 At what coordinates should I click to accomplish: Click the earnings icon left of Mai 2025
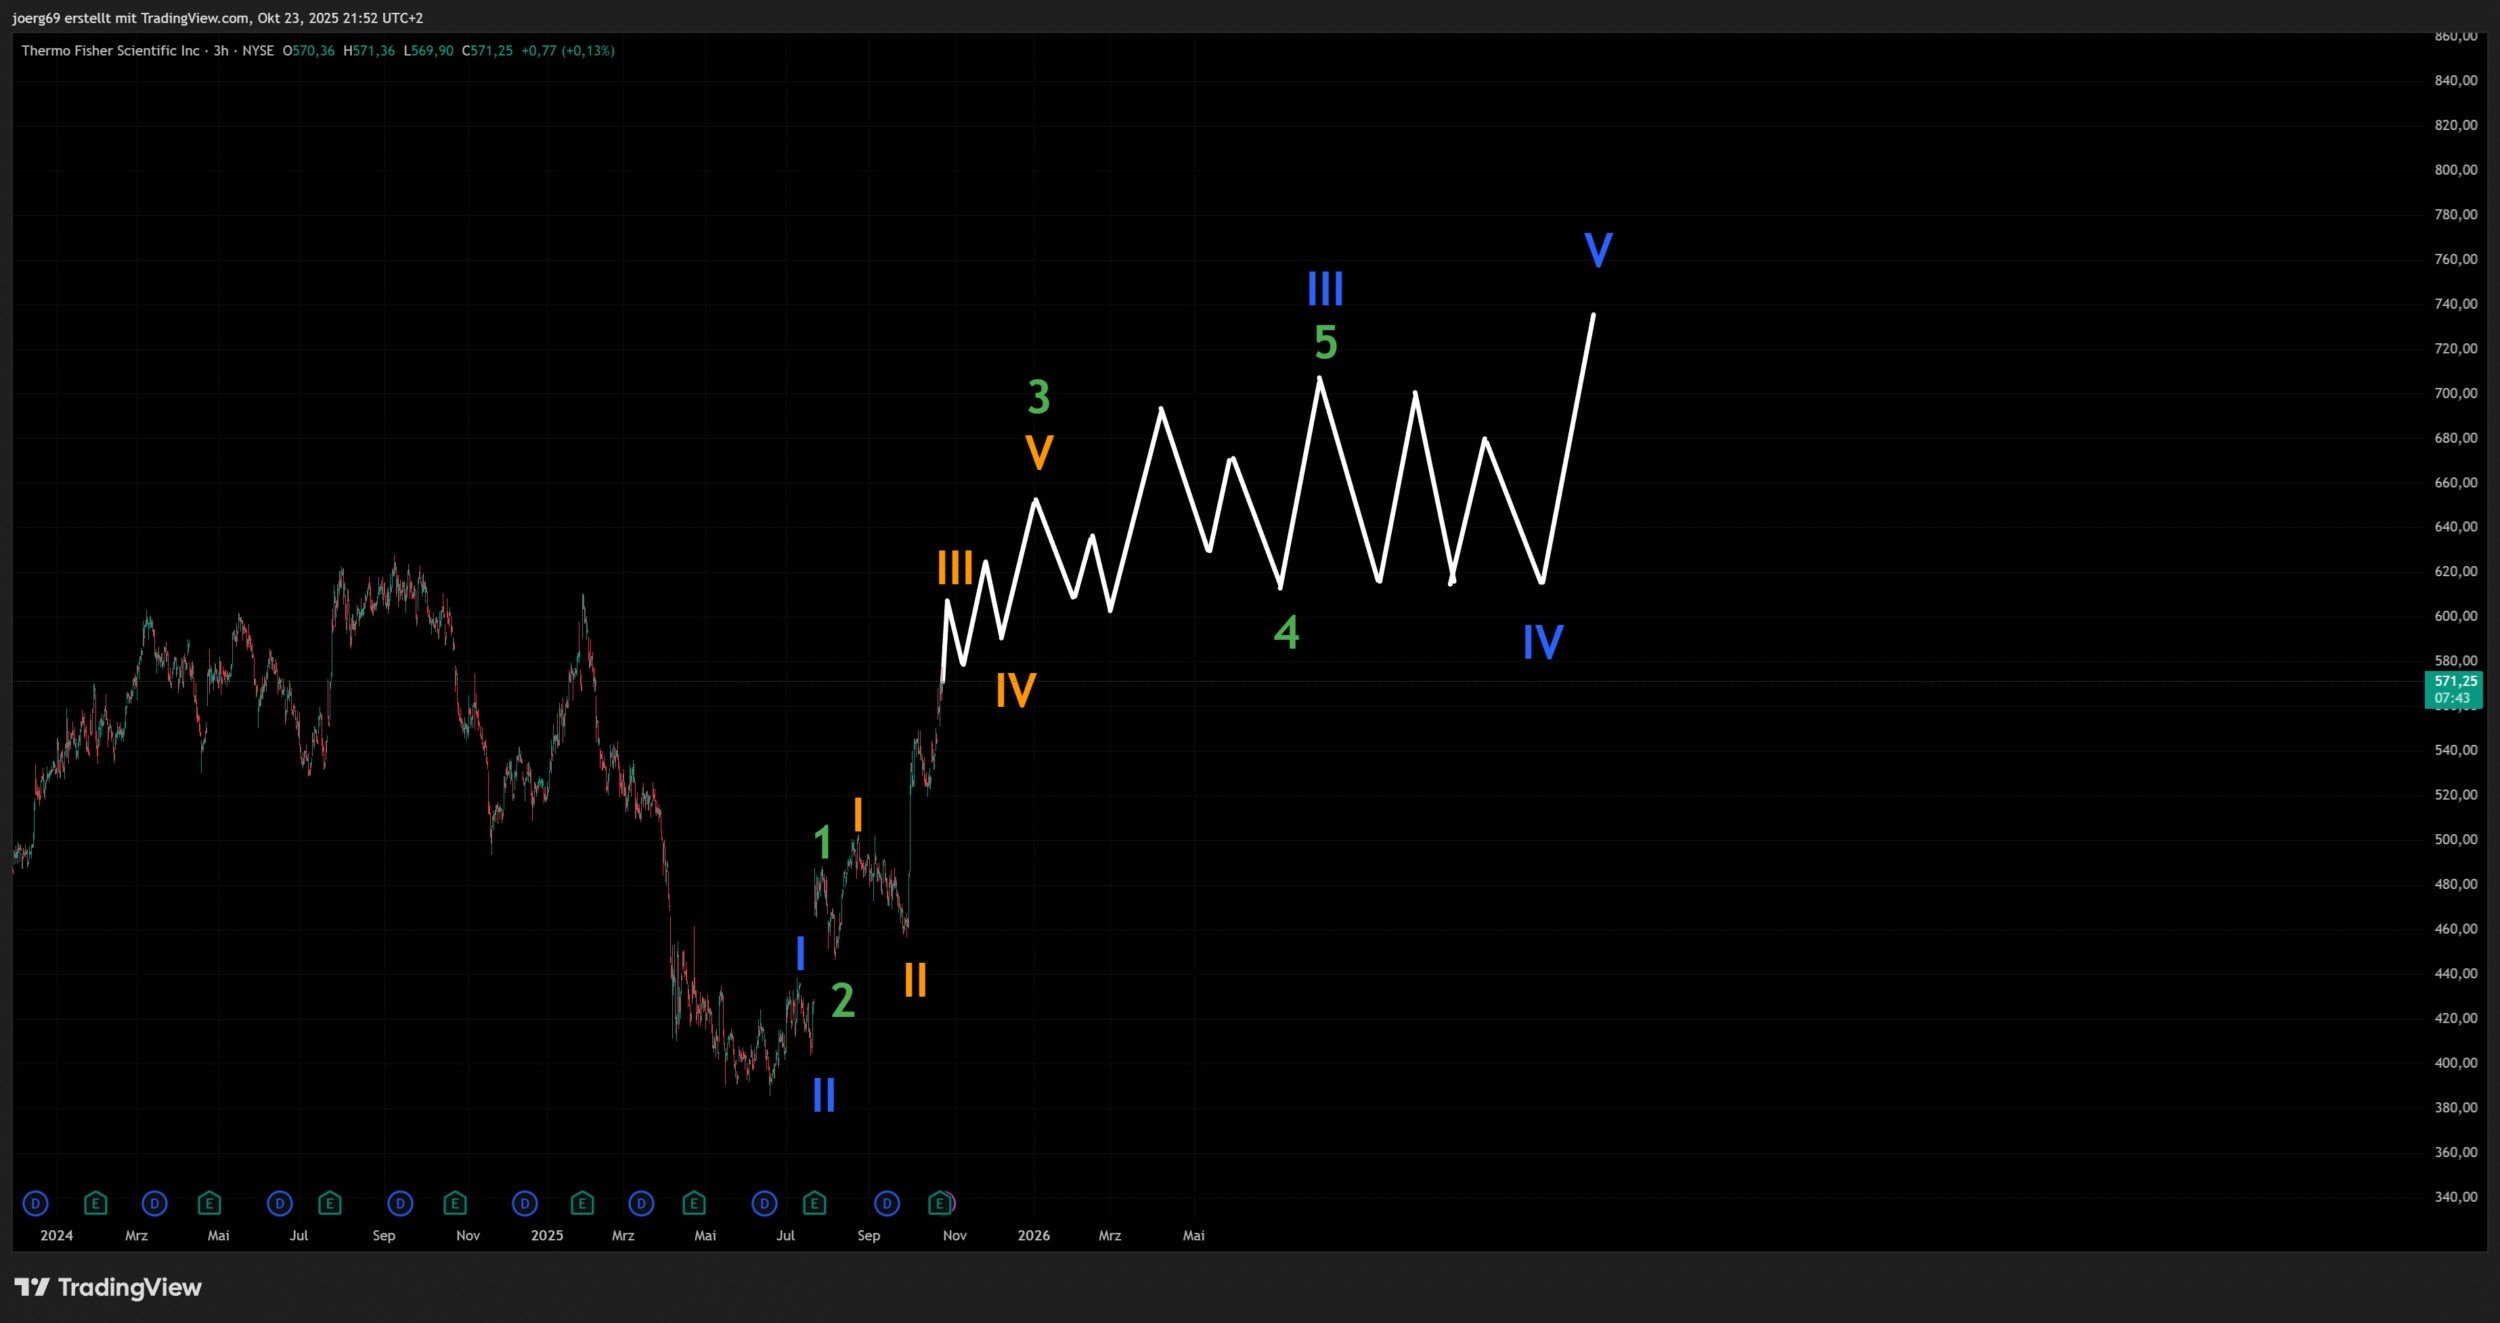coord(694,1203)
